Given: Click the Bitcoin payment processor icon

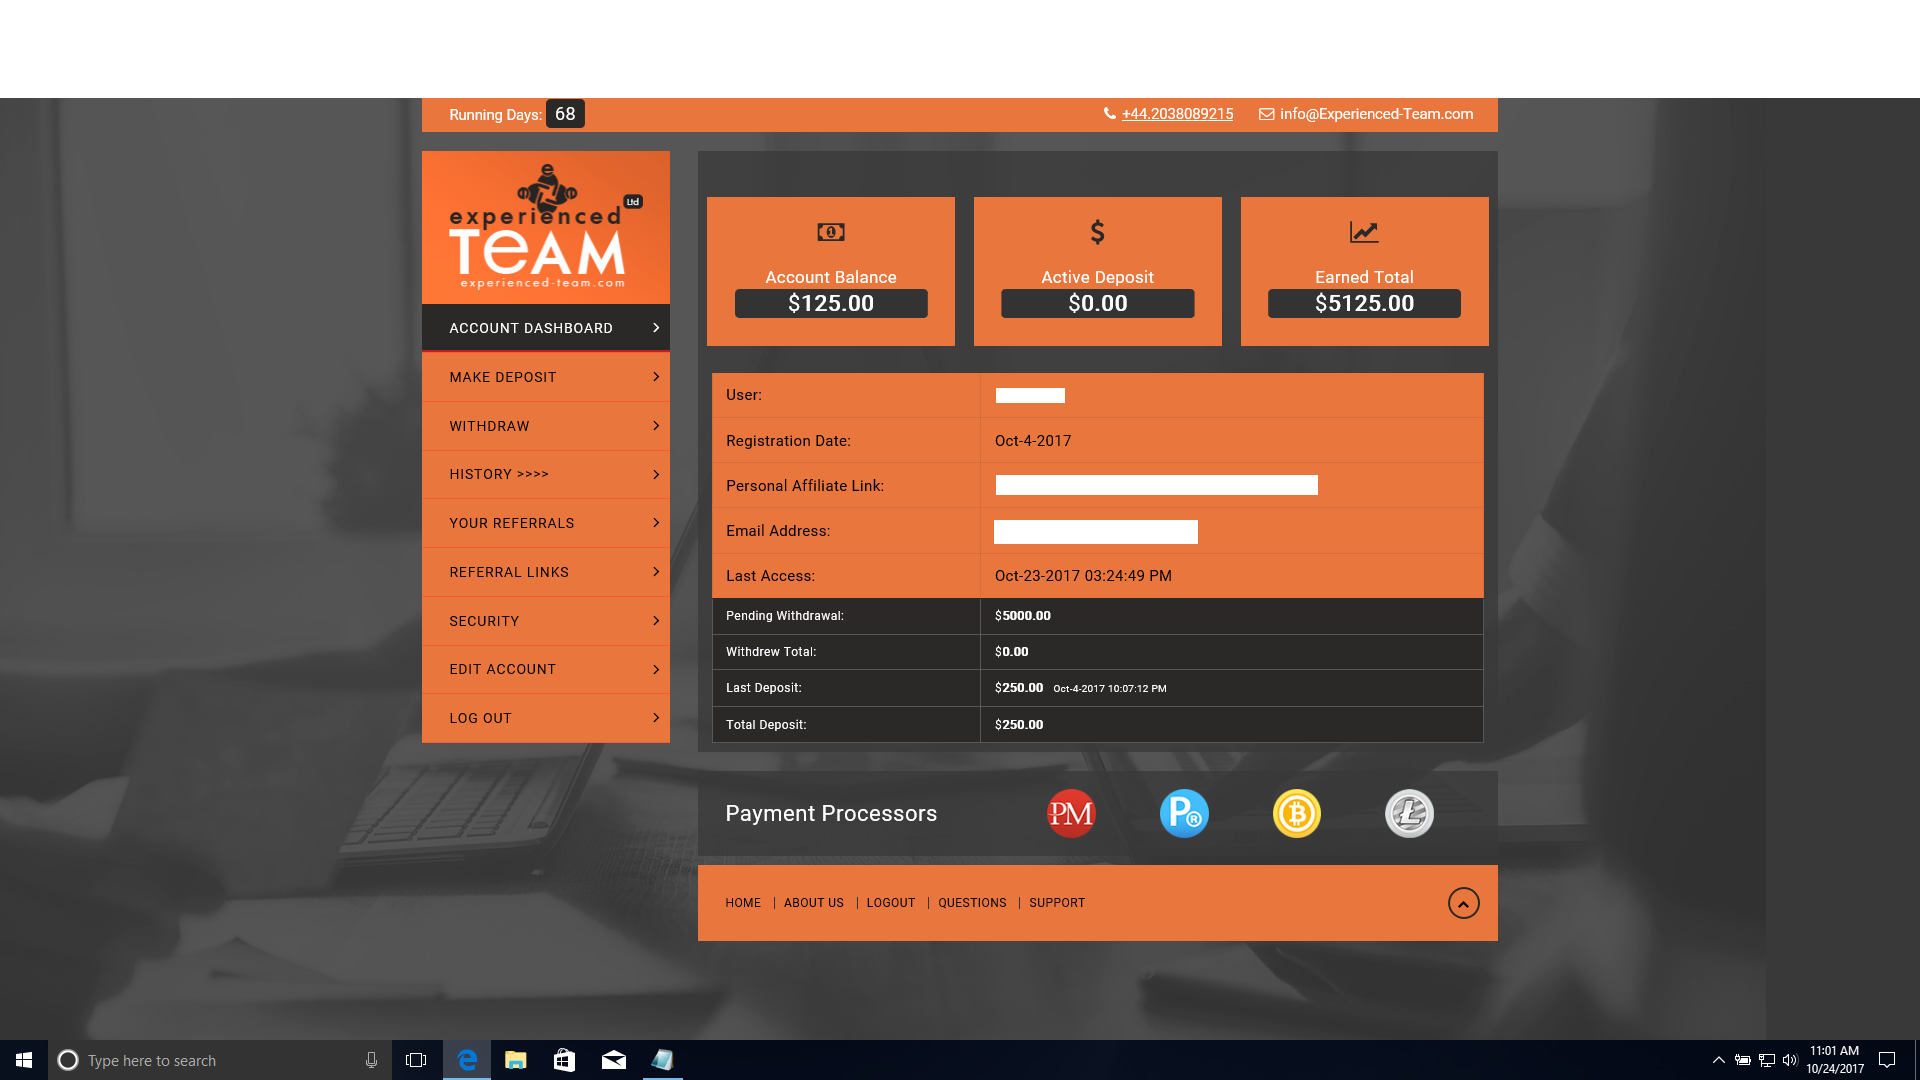Looking at the screenshot, I should pyautogui.click(x=1297, y=814).
